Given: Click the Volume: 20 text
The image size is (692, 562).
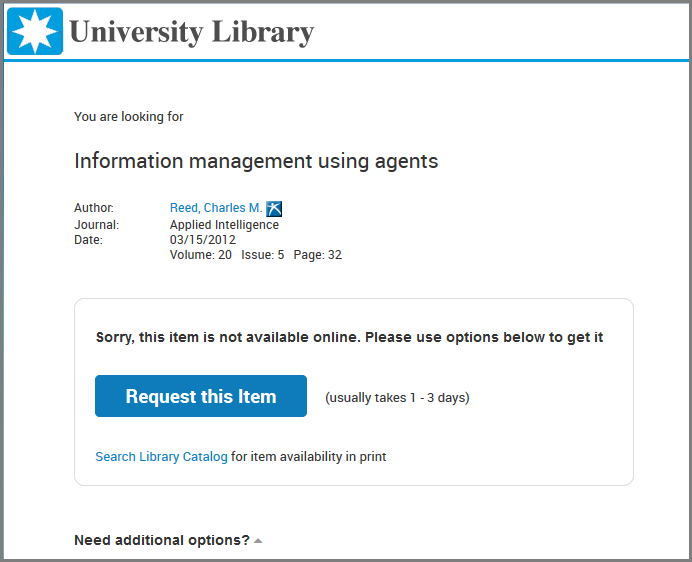Looking at the screenshot, I should [201, 255].
